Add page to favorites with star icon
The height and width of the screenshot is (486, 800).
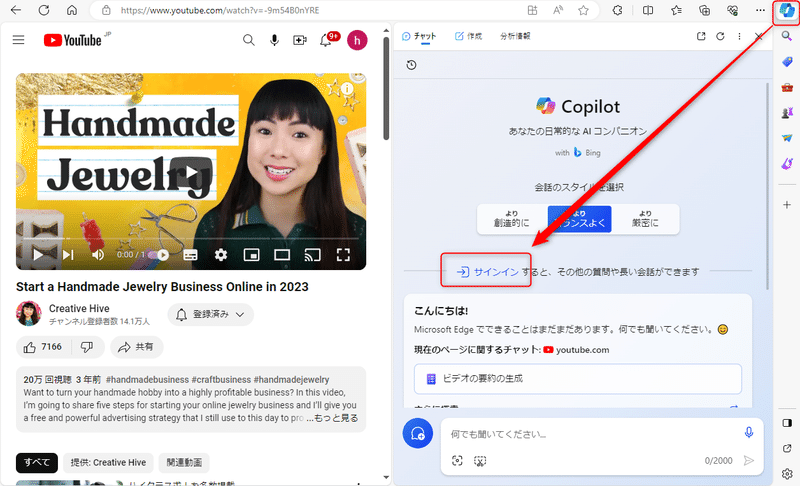pos(583,10)
